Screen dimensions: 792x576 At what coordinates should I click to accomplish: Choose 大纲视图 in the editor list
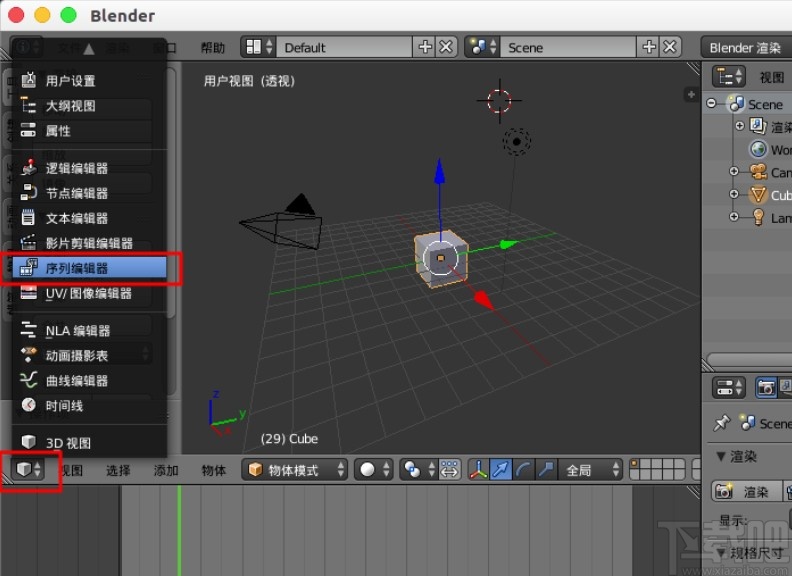coord(89,106)
